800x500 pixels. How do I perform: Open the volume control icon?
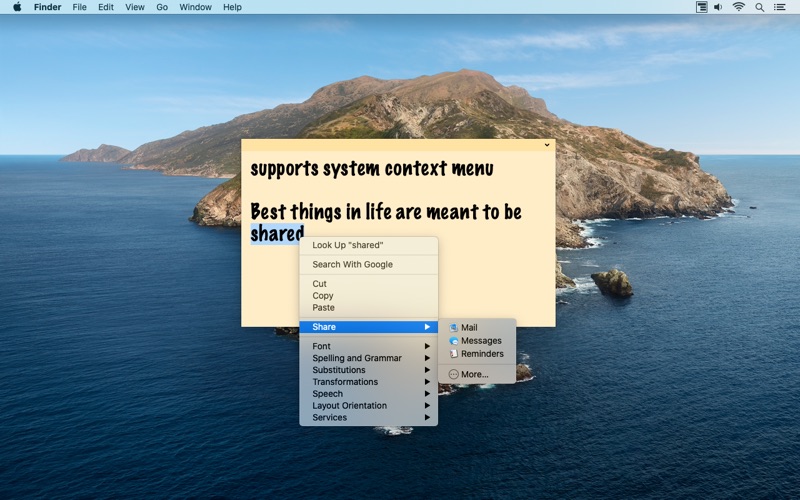point(718,7)
